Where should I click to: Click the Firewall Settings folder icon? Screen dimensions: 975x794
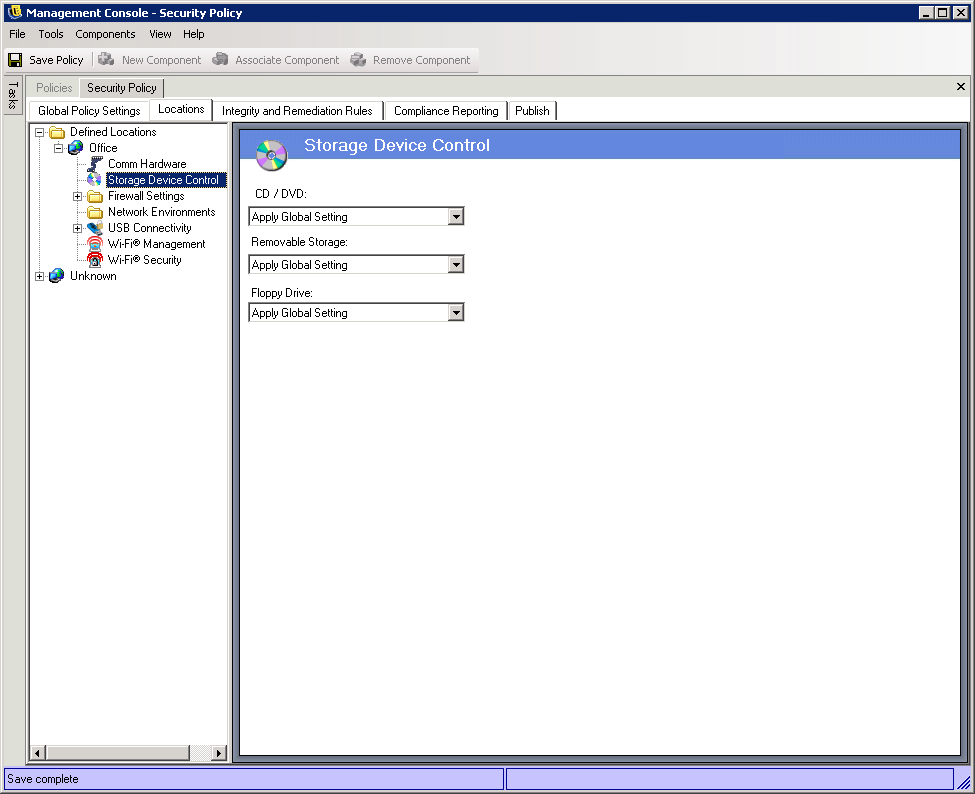coord(95,196)
